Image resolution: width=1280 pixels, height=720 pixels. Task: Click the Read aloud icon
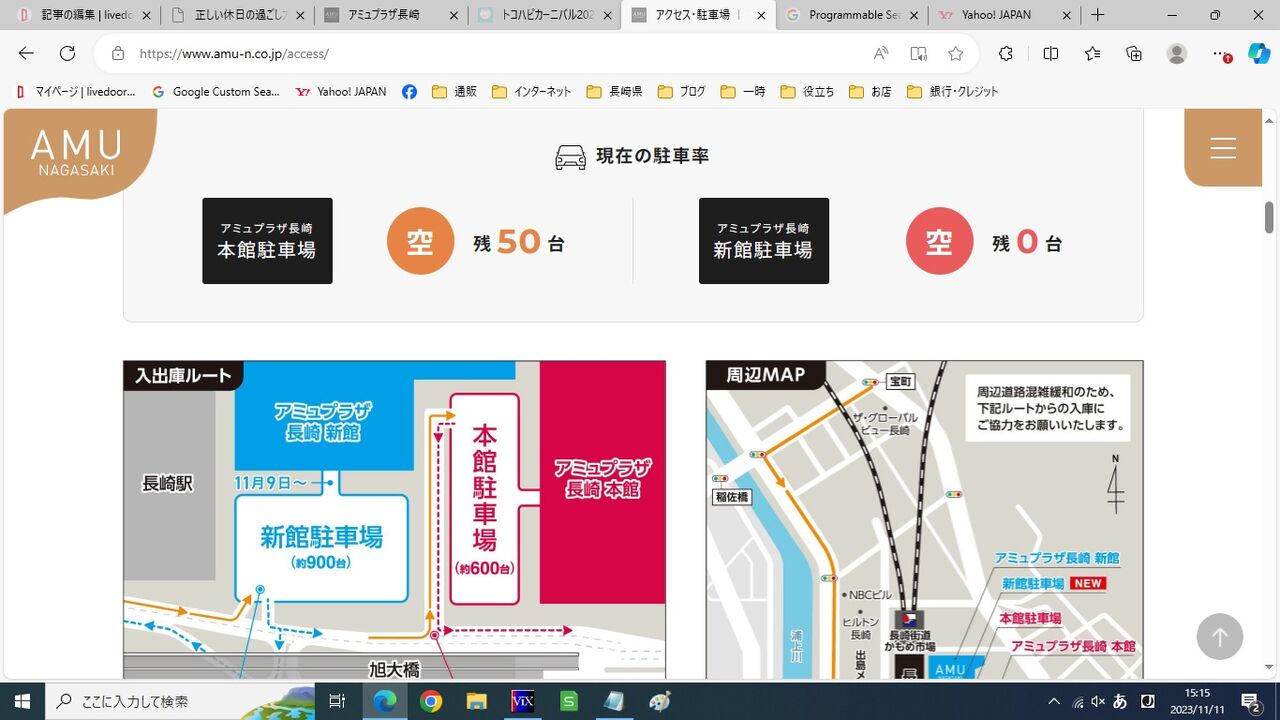881,54
